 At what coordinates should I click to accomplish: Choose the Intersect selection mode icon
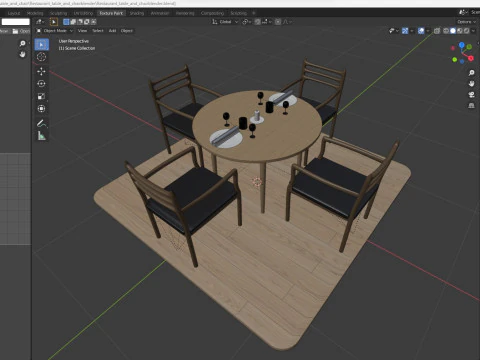(94, 22)
